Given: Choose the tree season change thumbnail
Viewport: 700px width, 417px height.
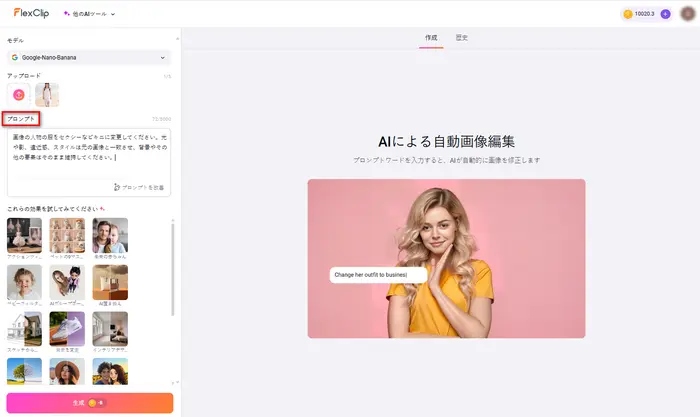Looking at the screenshot, I should coord(25,371).
